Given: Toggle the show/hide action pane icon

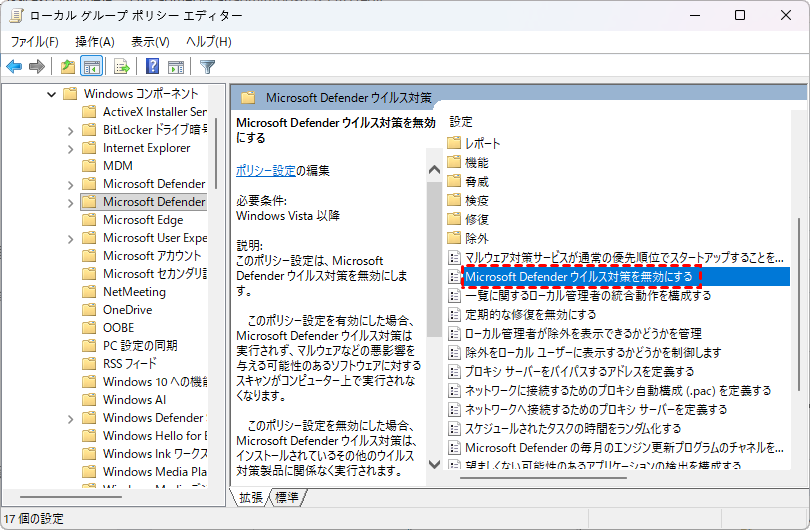Looking at the screenshot, I should pyautogui.click(x=176, y=67).
